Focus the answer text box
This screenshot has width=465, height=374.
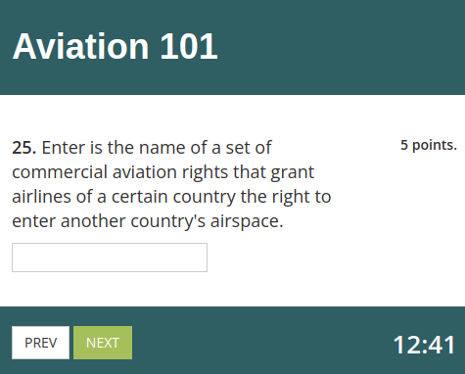(110, 257)
